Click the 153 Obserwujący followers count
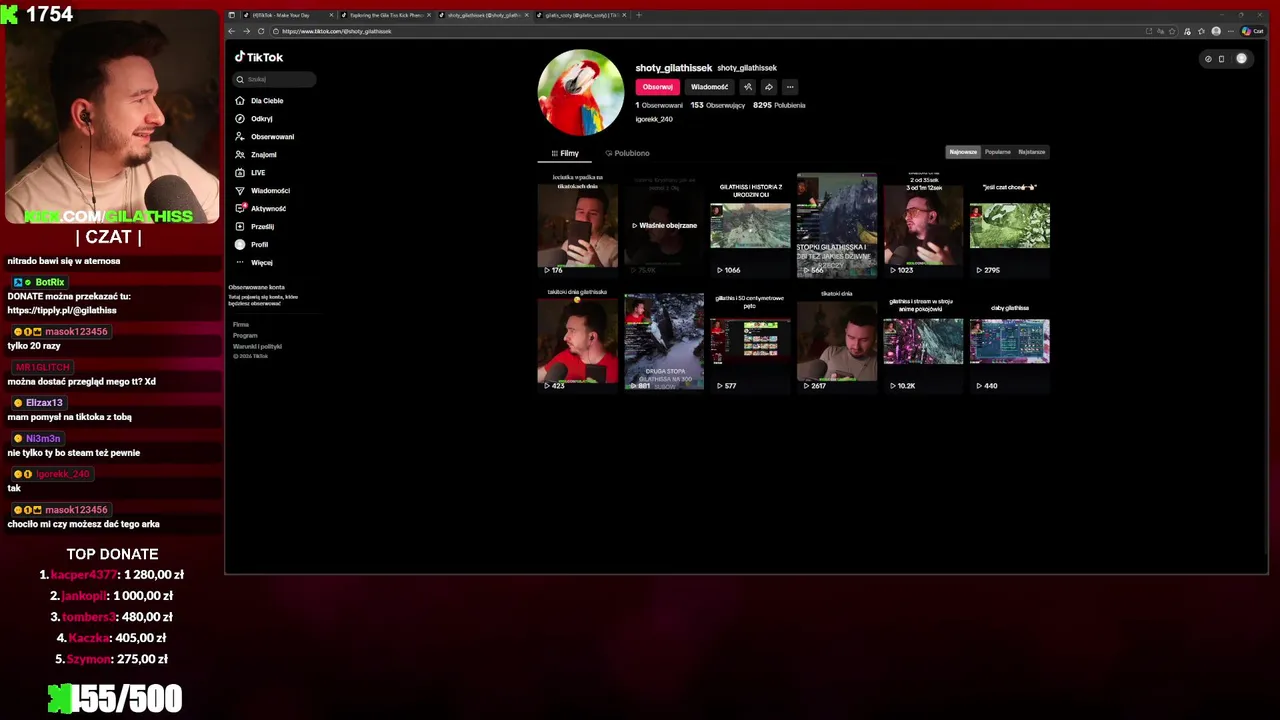1280x720 pixels. tap(718, 105)
